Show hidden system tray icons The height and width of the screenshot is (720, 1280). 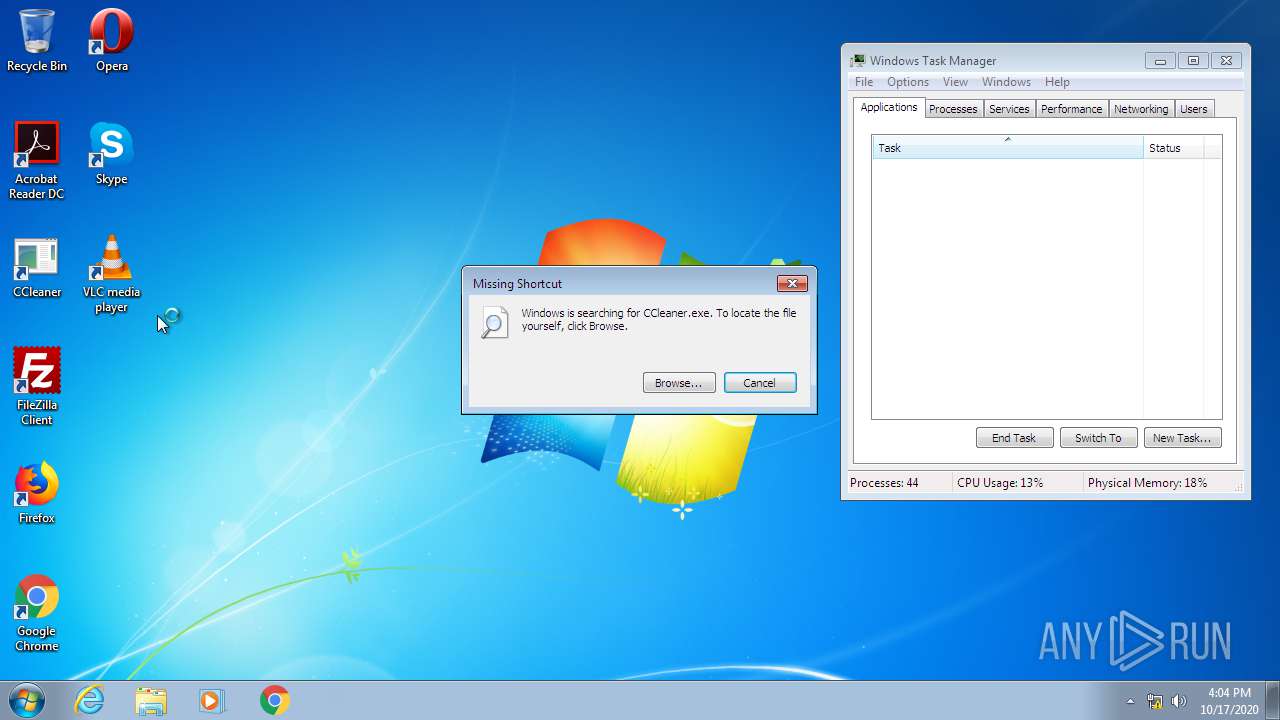tap(1131, 701)
